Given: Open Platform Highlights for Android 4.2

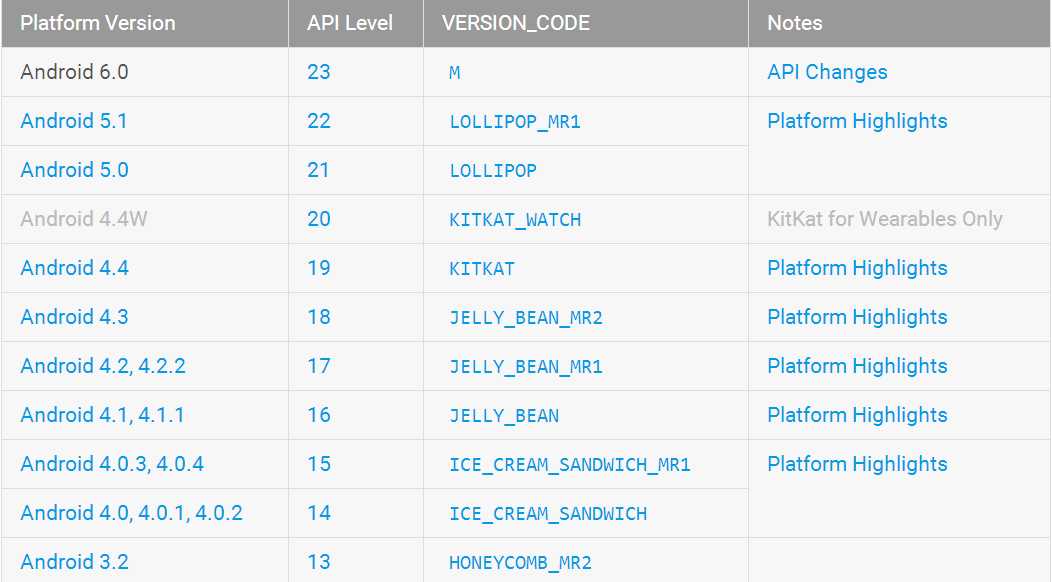Looking at the screenshot, I should [x=857, y=366].
